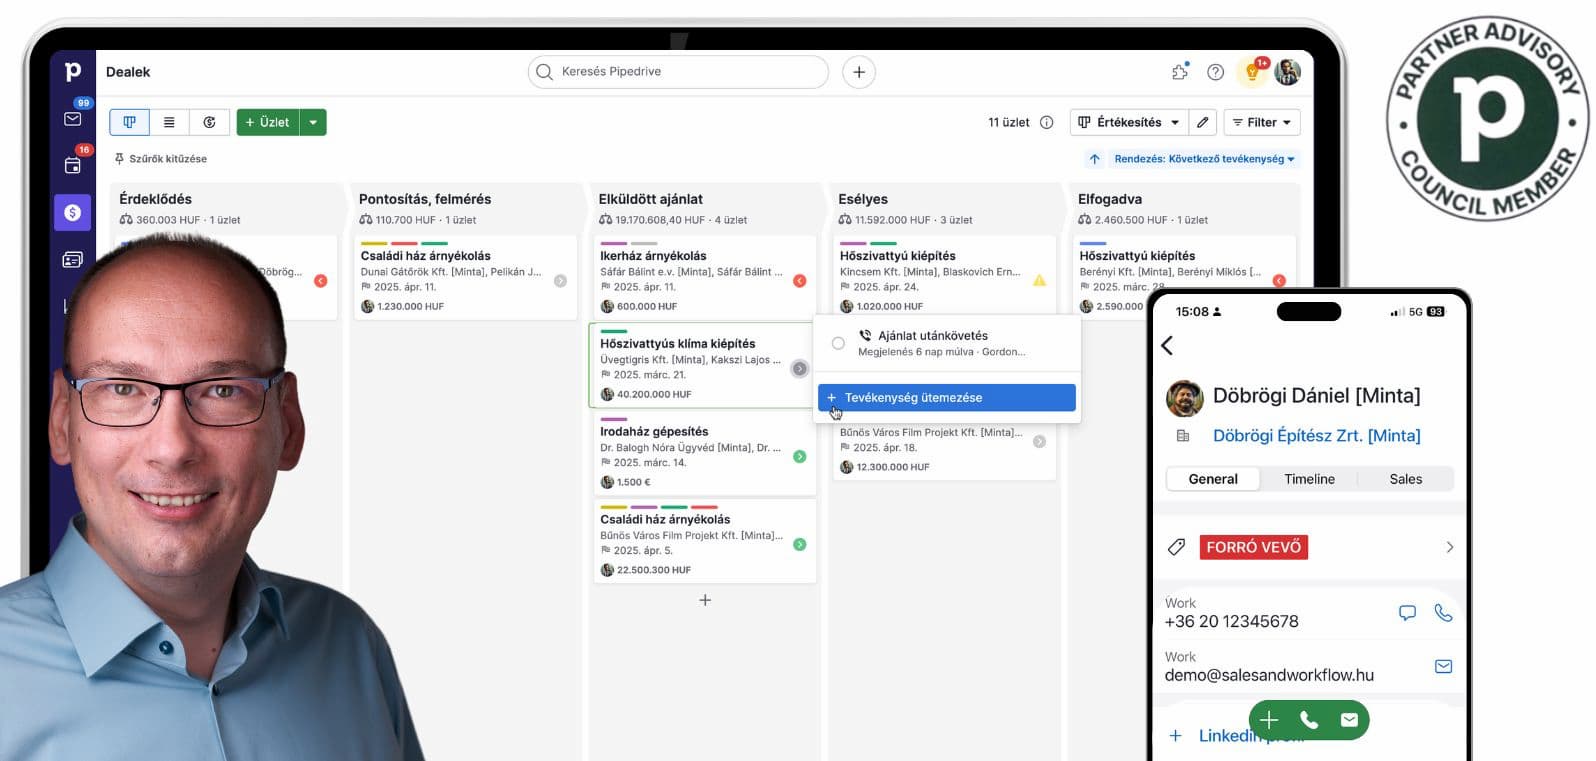The image size is (1596, 761).
Task: Select the Deals dollar icon in sidebar
Action: tap(73, 212)
